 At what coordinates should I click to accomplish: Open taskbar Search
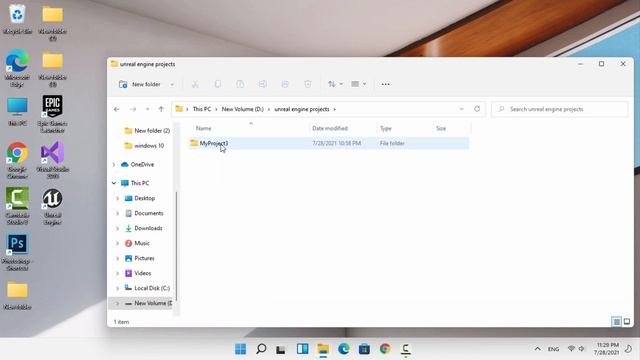point(261,349)
